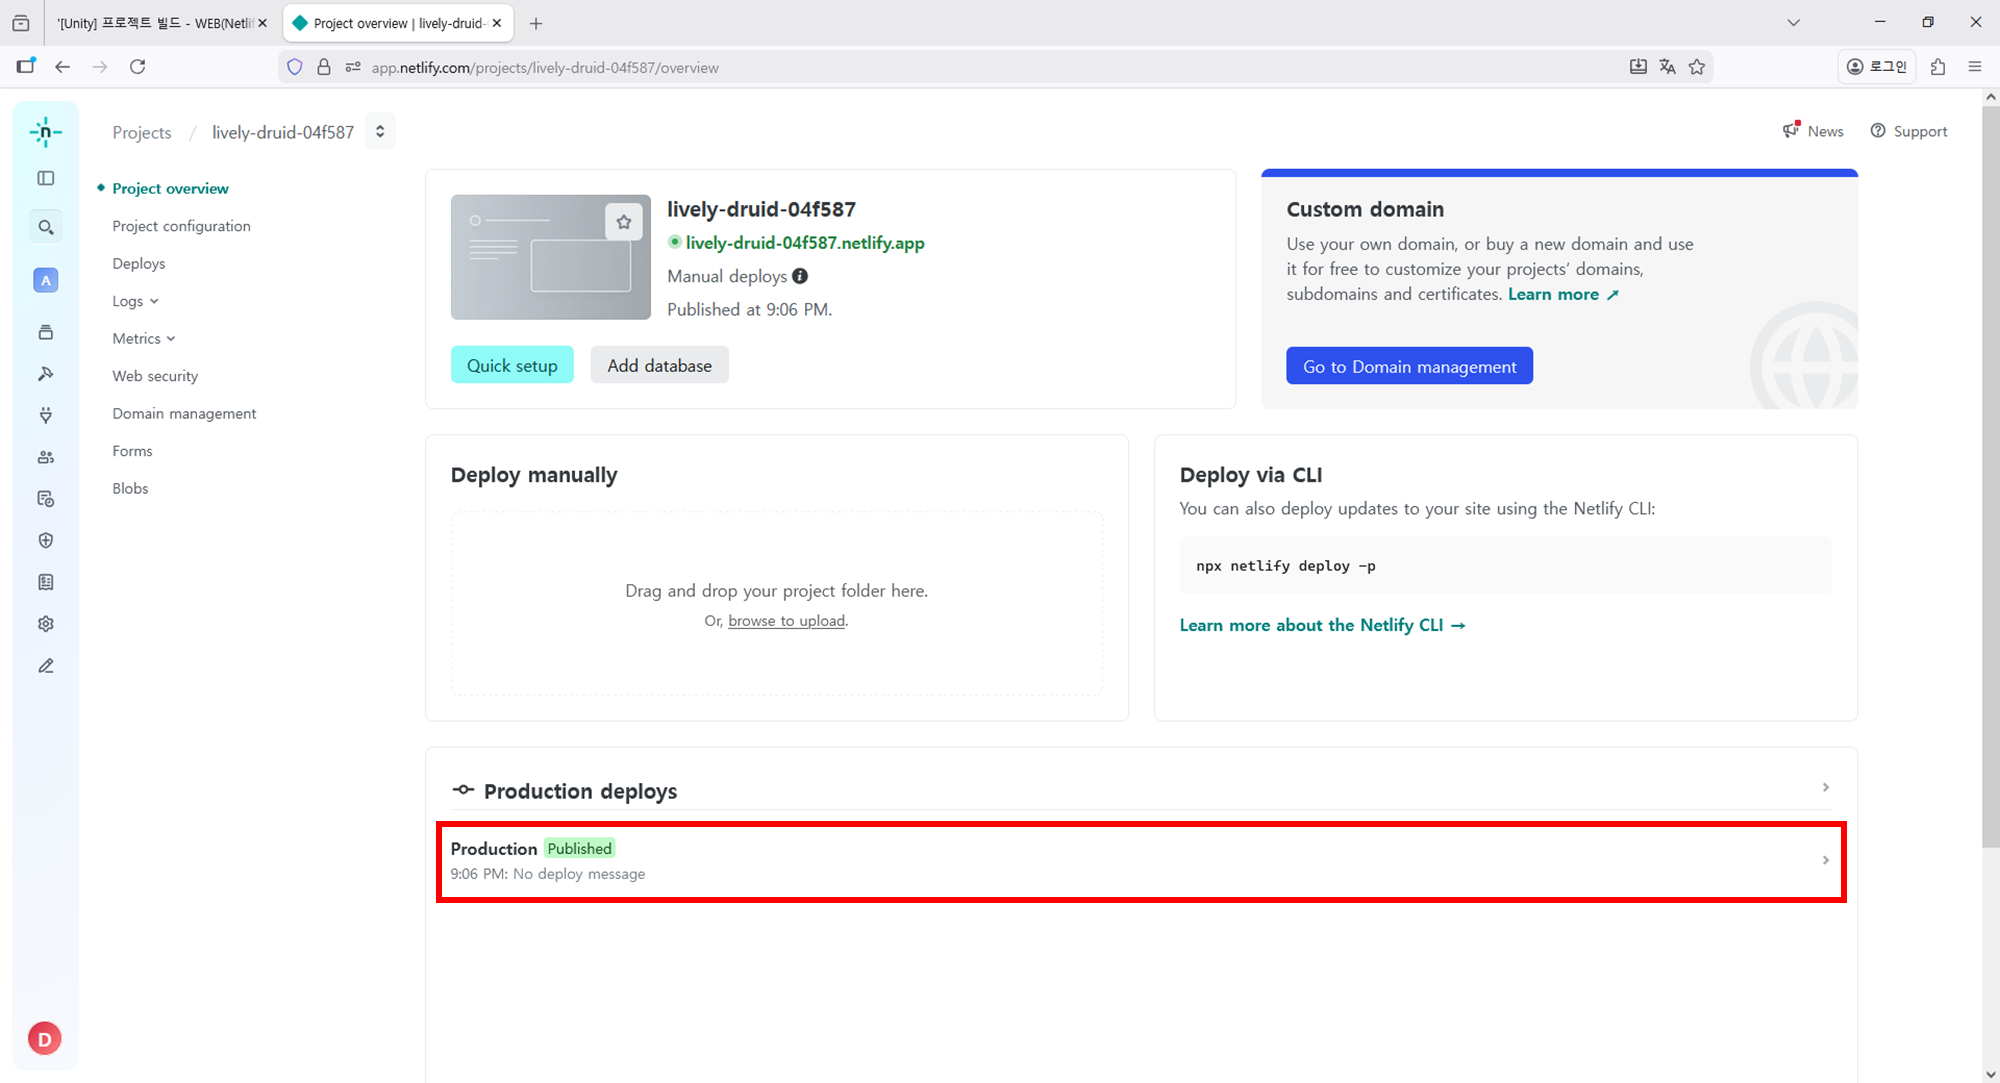This screenshot has height=1083, width=2000.
Task: Star the project preview thumbnail
Action: point(624,222)
